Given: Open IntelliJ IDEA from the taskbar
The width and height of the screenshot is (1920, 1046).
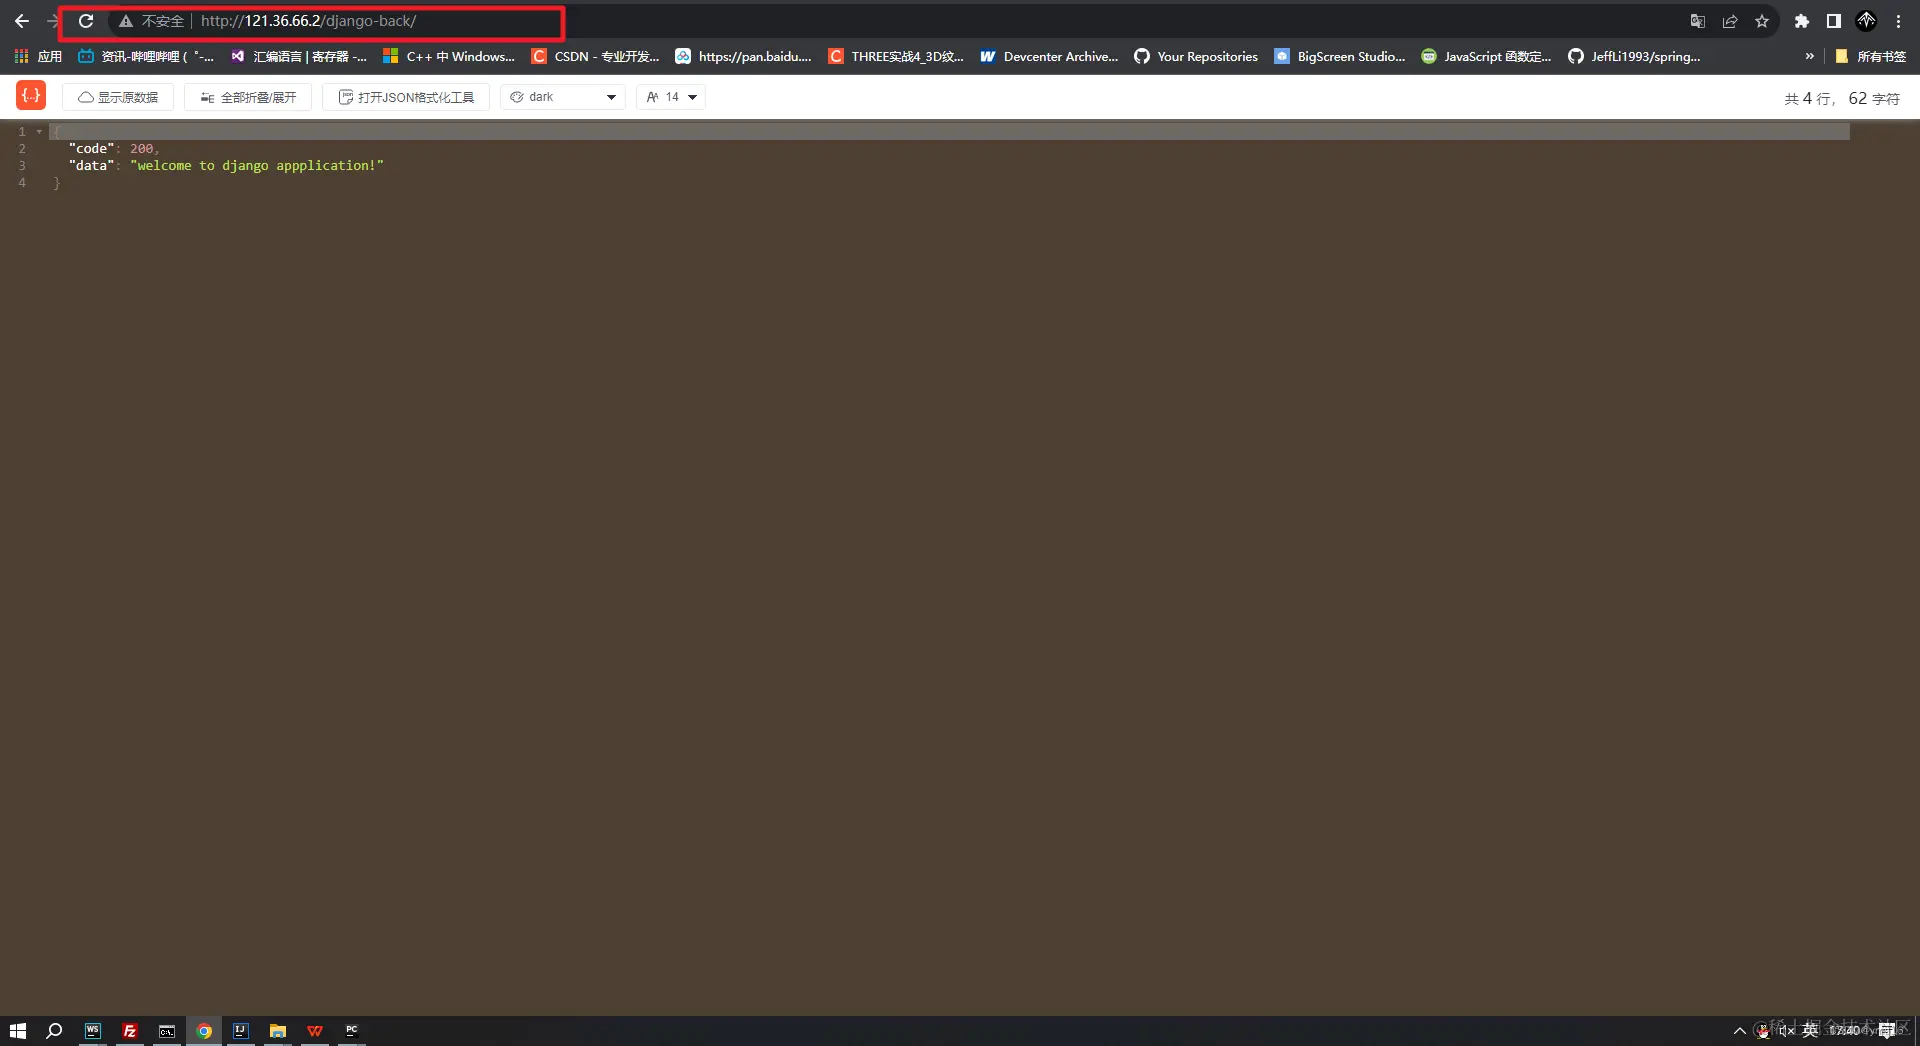Looking at the screenshot, I should (241, 1031).
